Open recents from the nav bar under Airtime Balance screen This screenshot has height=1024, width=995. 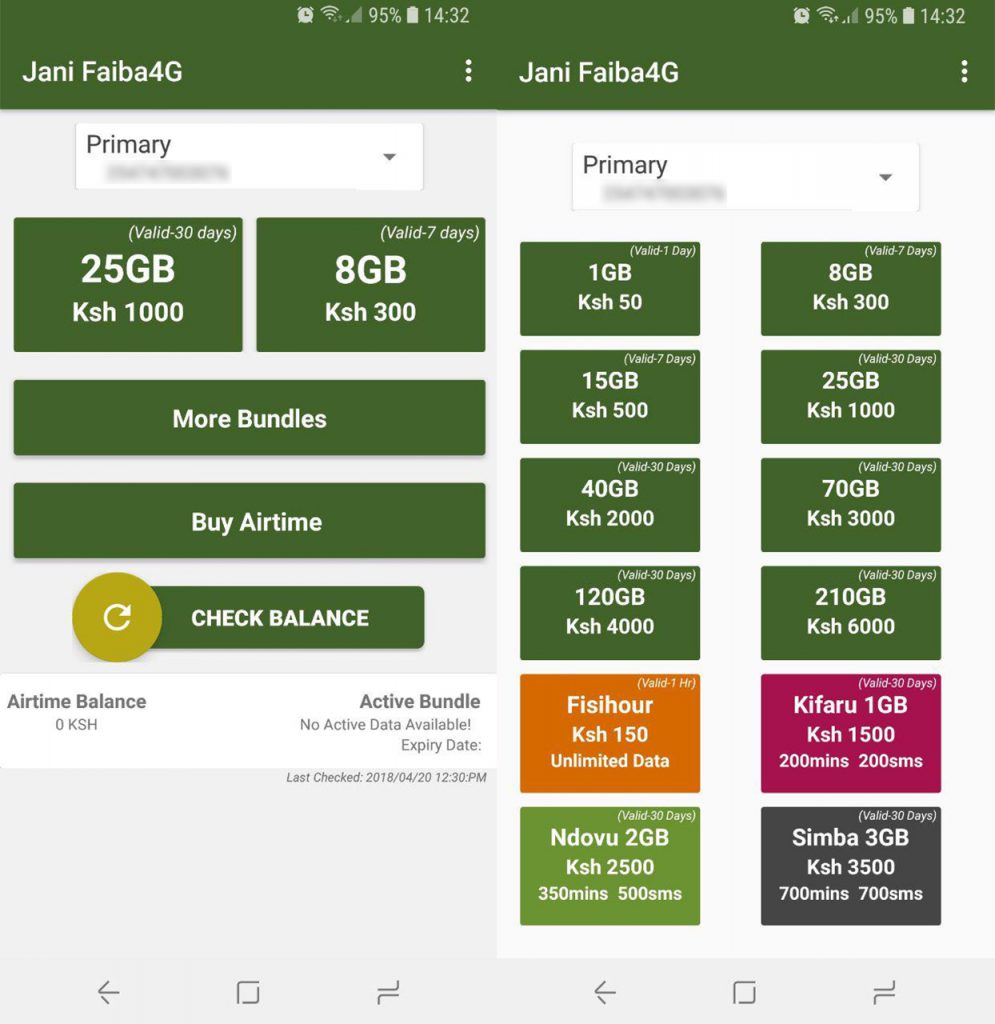click(388, 992)
